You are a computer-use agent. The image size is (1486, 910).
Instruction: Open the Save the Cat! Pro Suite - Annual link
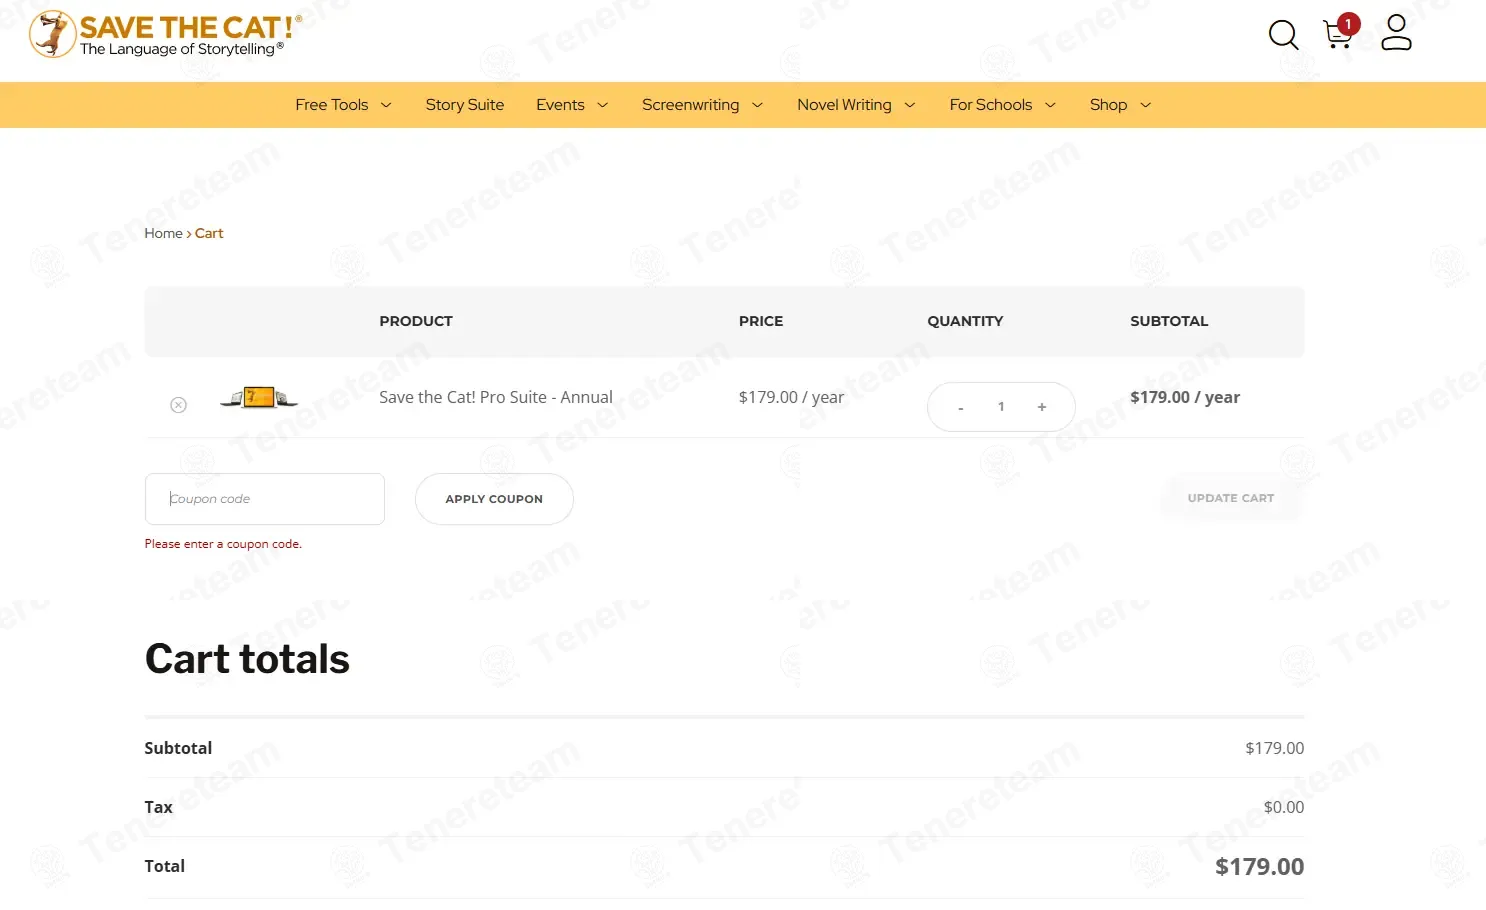(496, 397)
